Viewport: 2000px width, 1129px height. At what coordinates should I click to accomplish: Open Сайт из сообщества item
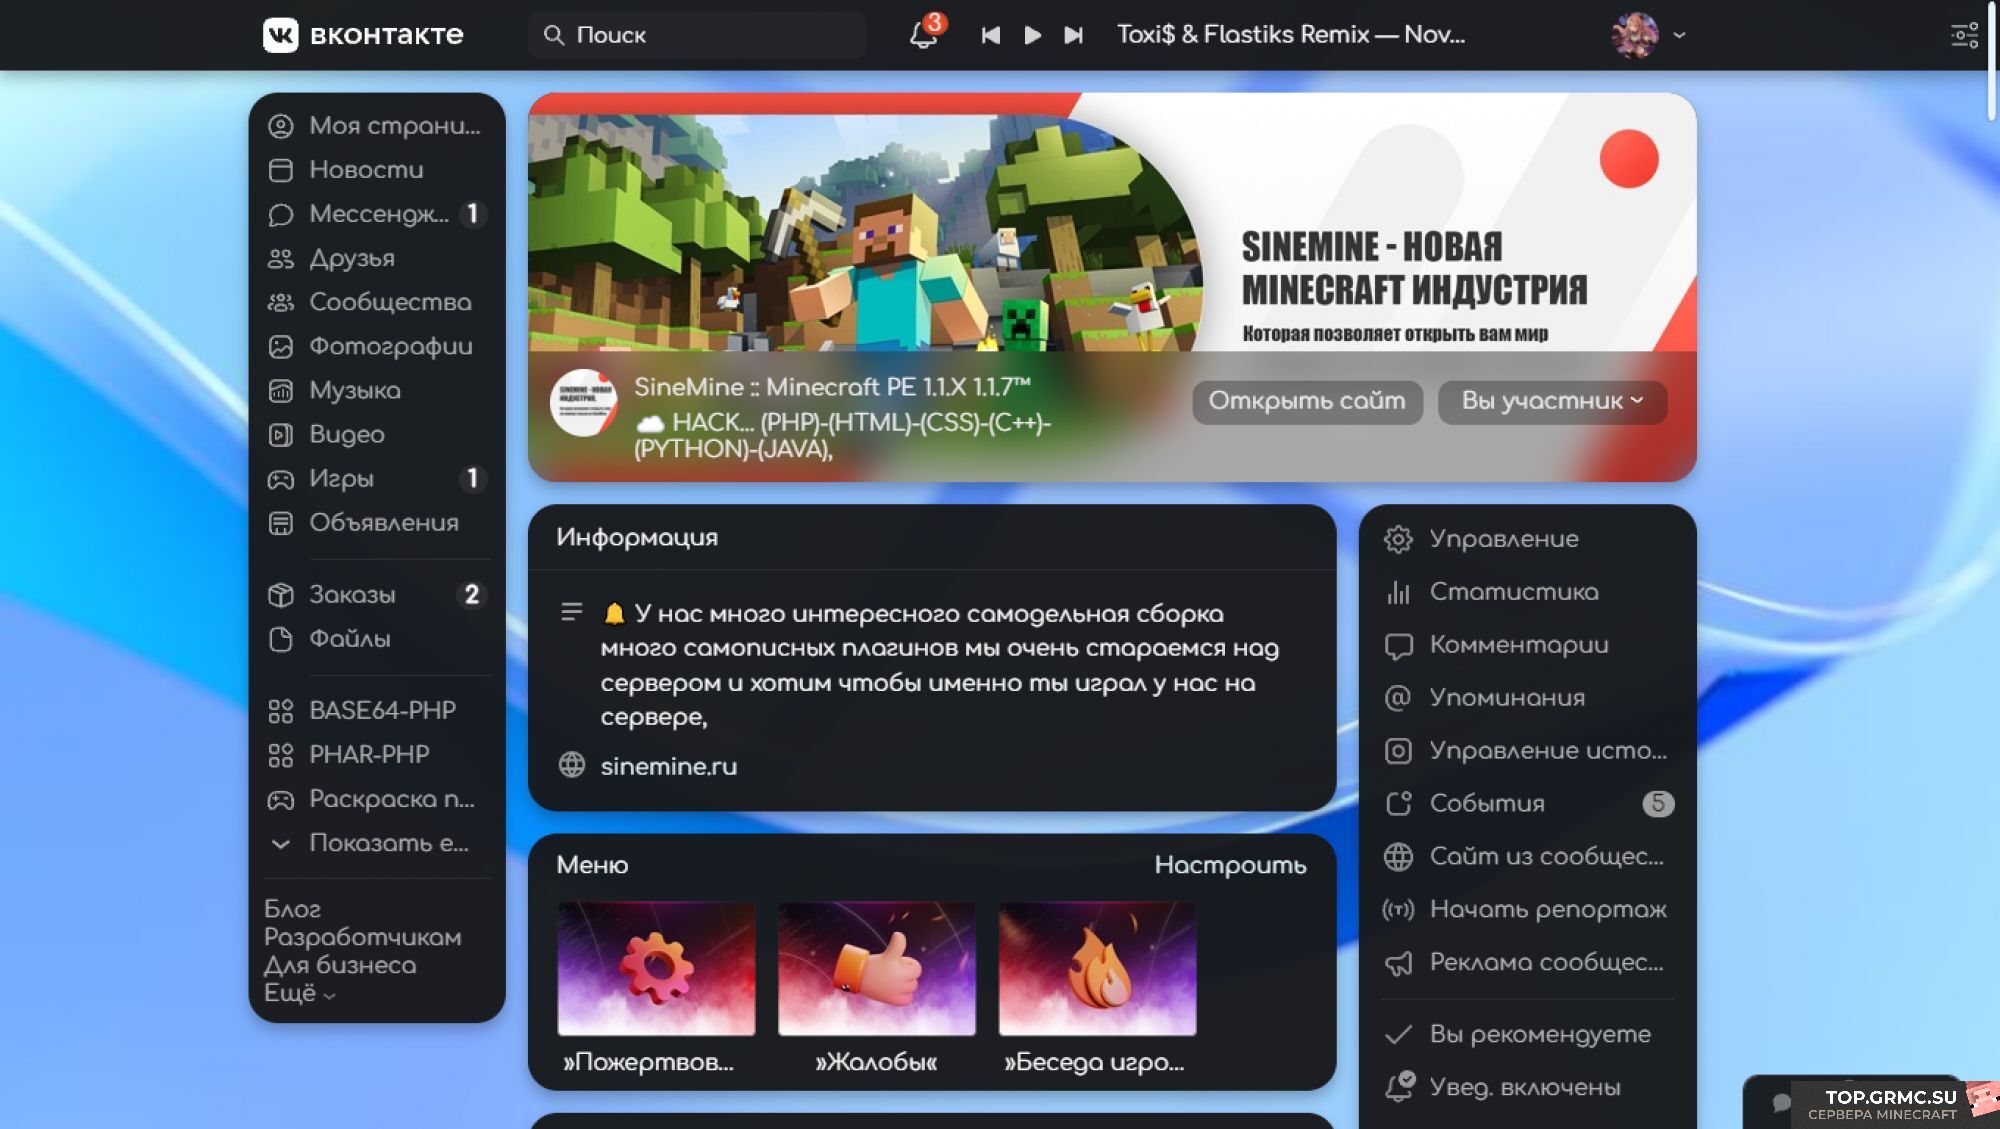point(1527,857)
